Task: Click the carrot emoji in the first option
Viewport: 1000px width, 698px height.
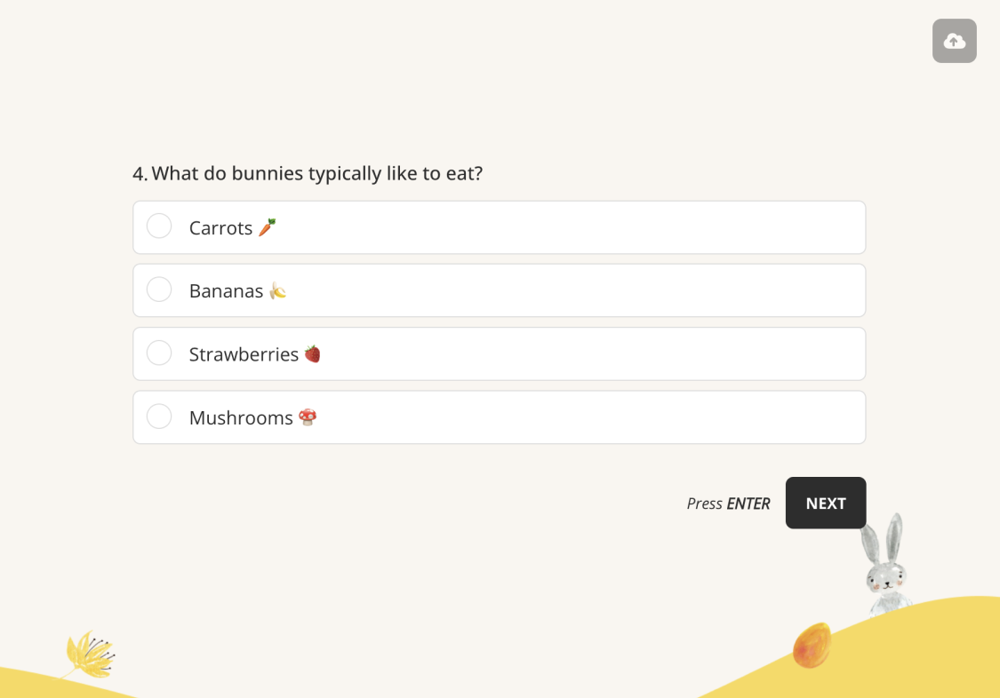Action: click(x=265, y=226)
